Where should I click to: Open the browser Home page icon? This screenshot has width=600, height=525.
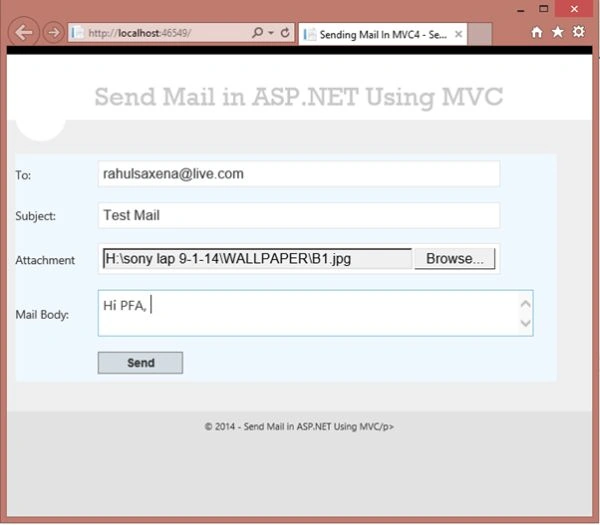(537, 33)
